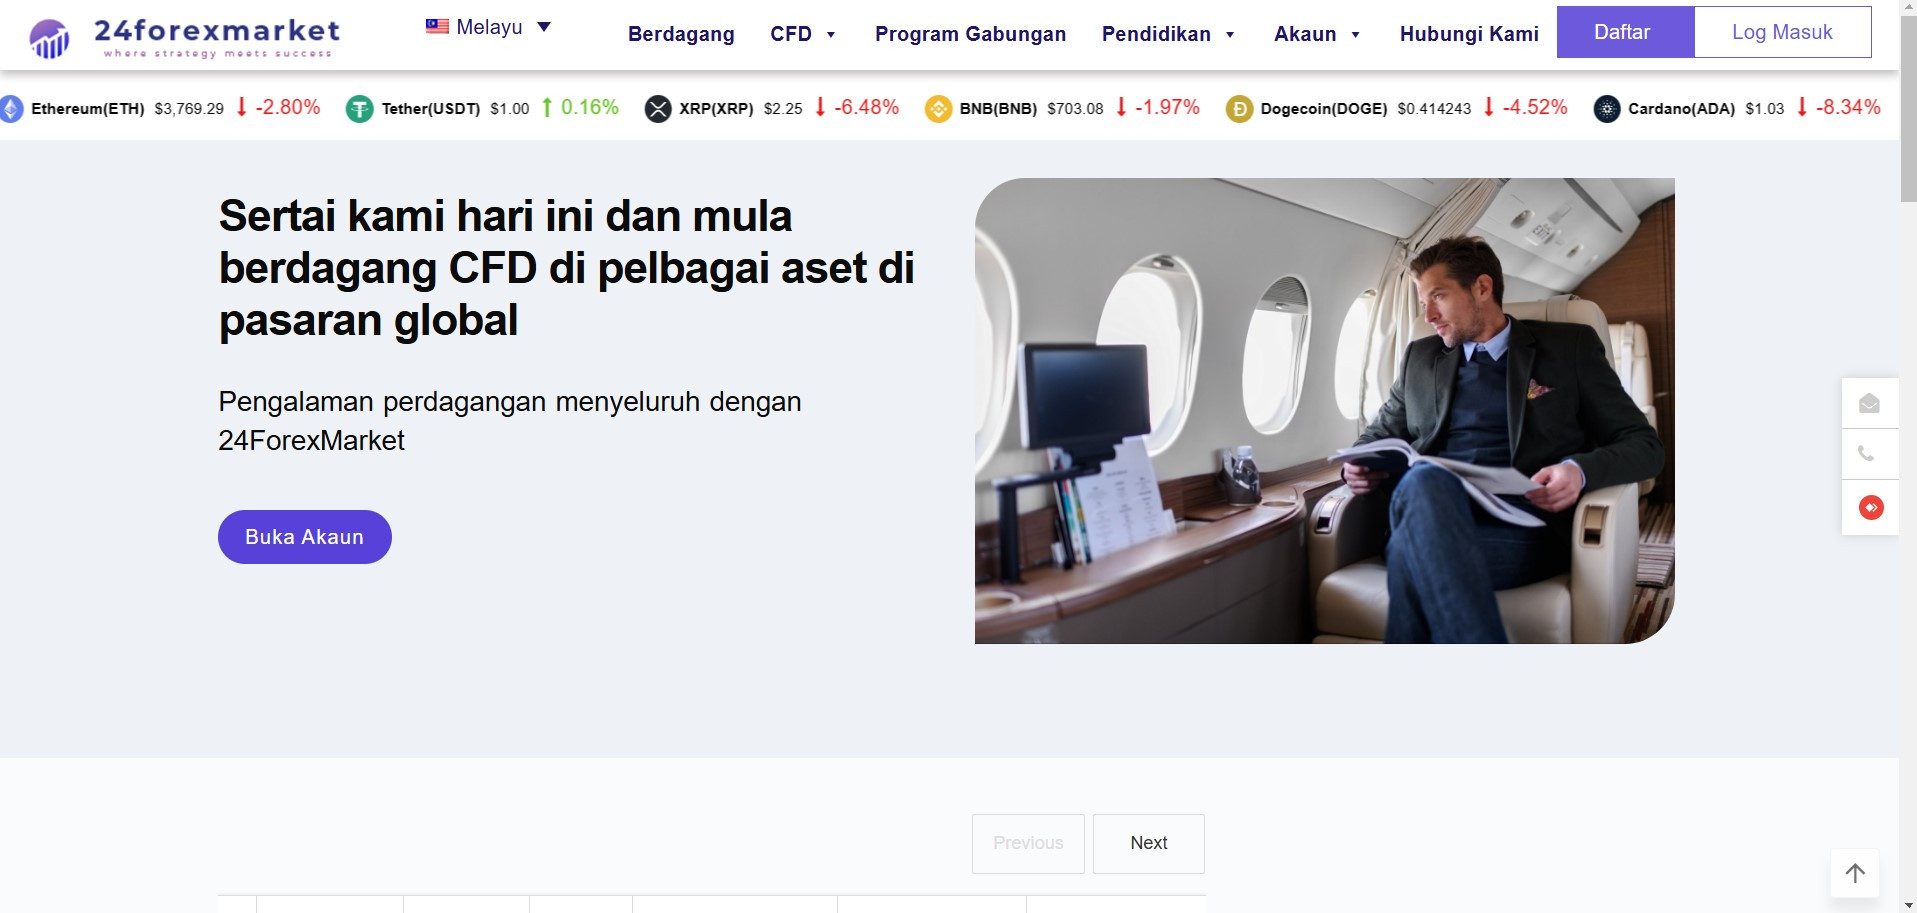Expand the CFD menu arrow
Image resolution: width=1917 pixels, height=913 pixels.
coord(830,35)
